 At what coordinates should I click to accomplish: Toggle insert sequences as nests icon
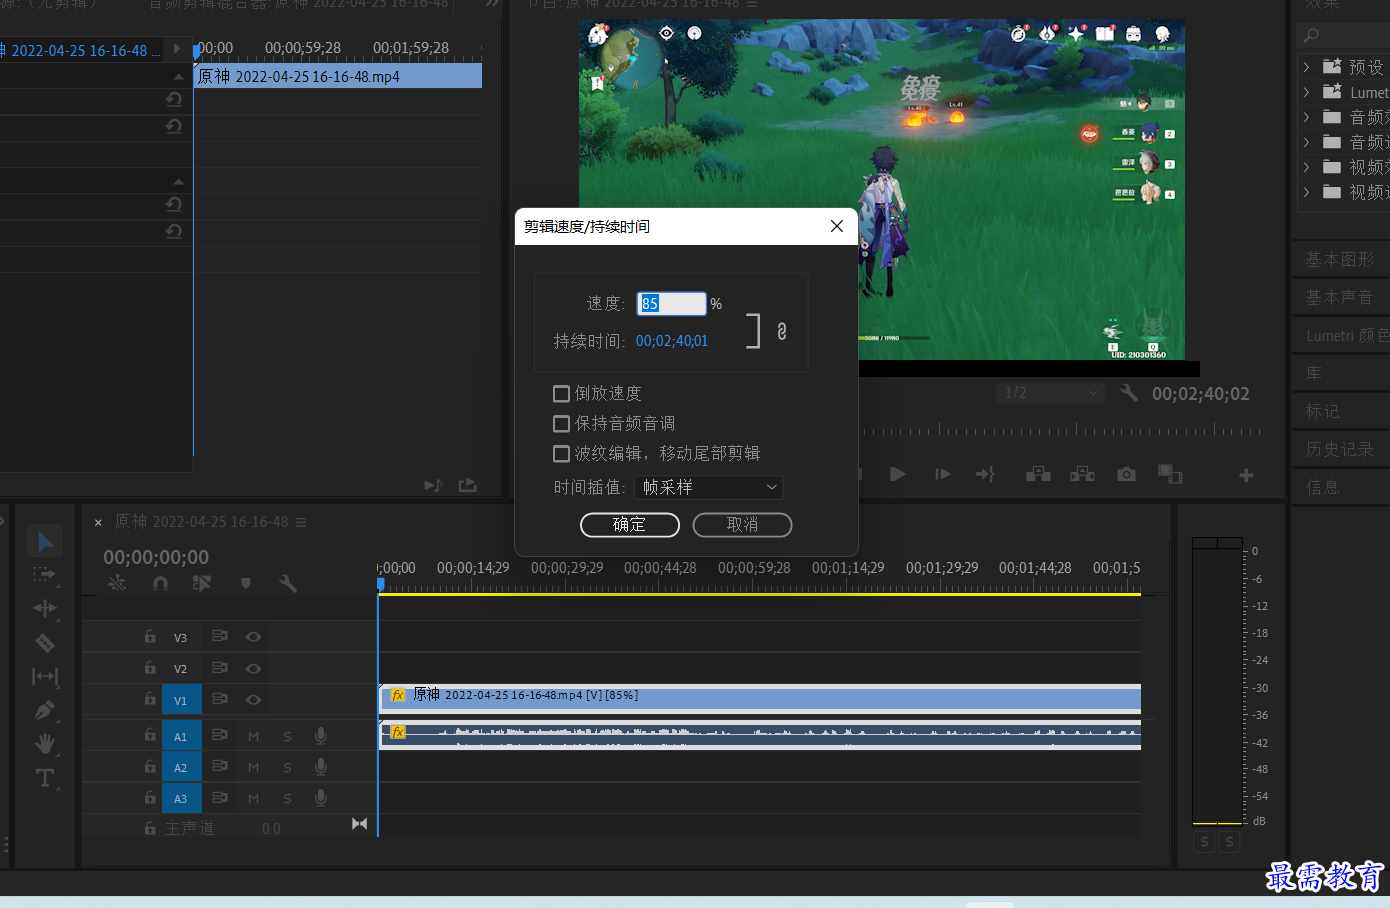[117, 583]
